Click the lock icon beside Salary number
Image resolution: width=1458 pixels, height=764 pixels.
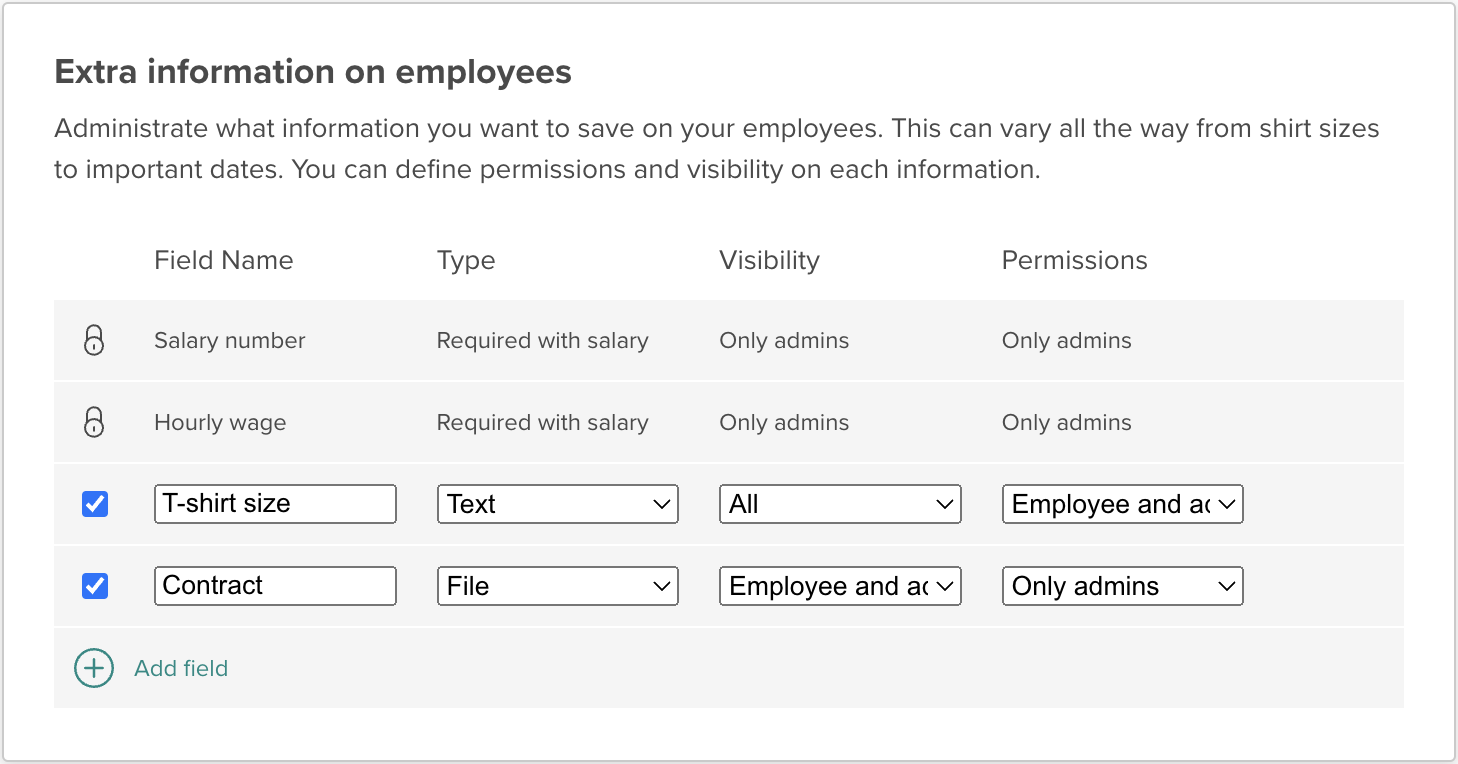click(94, 340)
